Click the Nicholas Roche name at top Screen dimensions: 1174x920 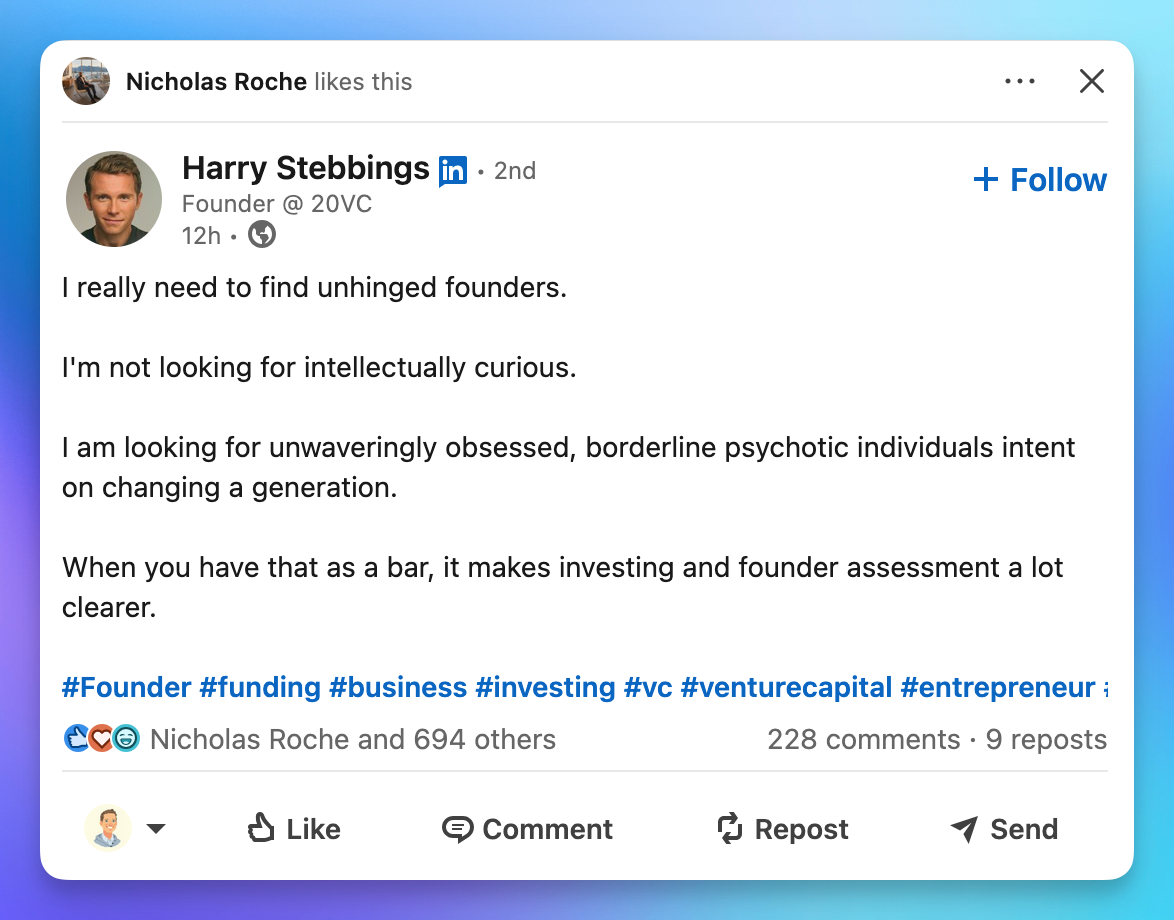(x=216, y=82)
